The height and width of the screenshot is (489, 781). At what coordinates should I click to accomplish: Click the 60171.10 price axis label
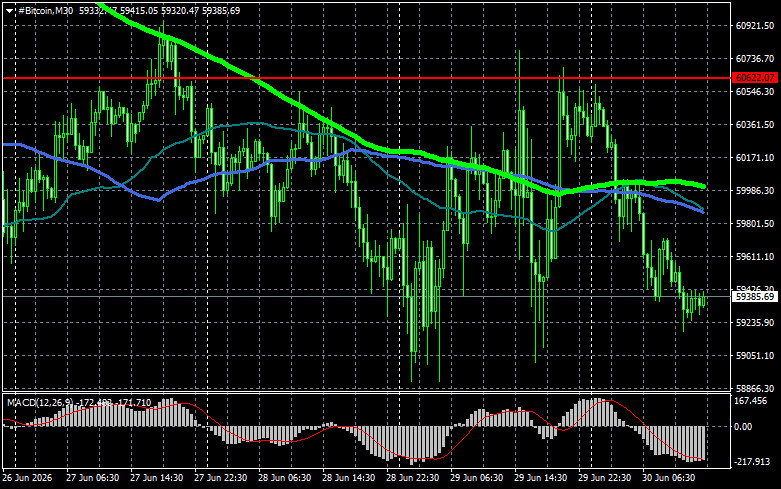(755, 158)
